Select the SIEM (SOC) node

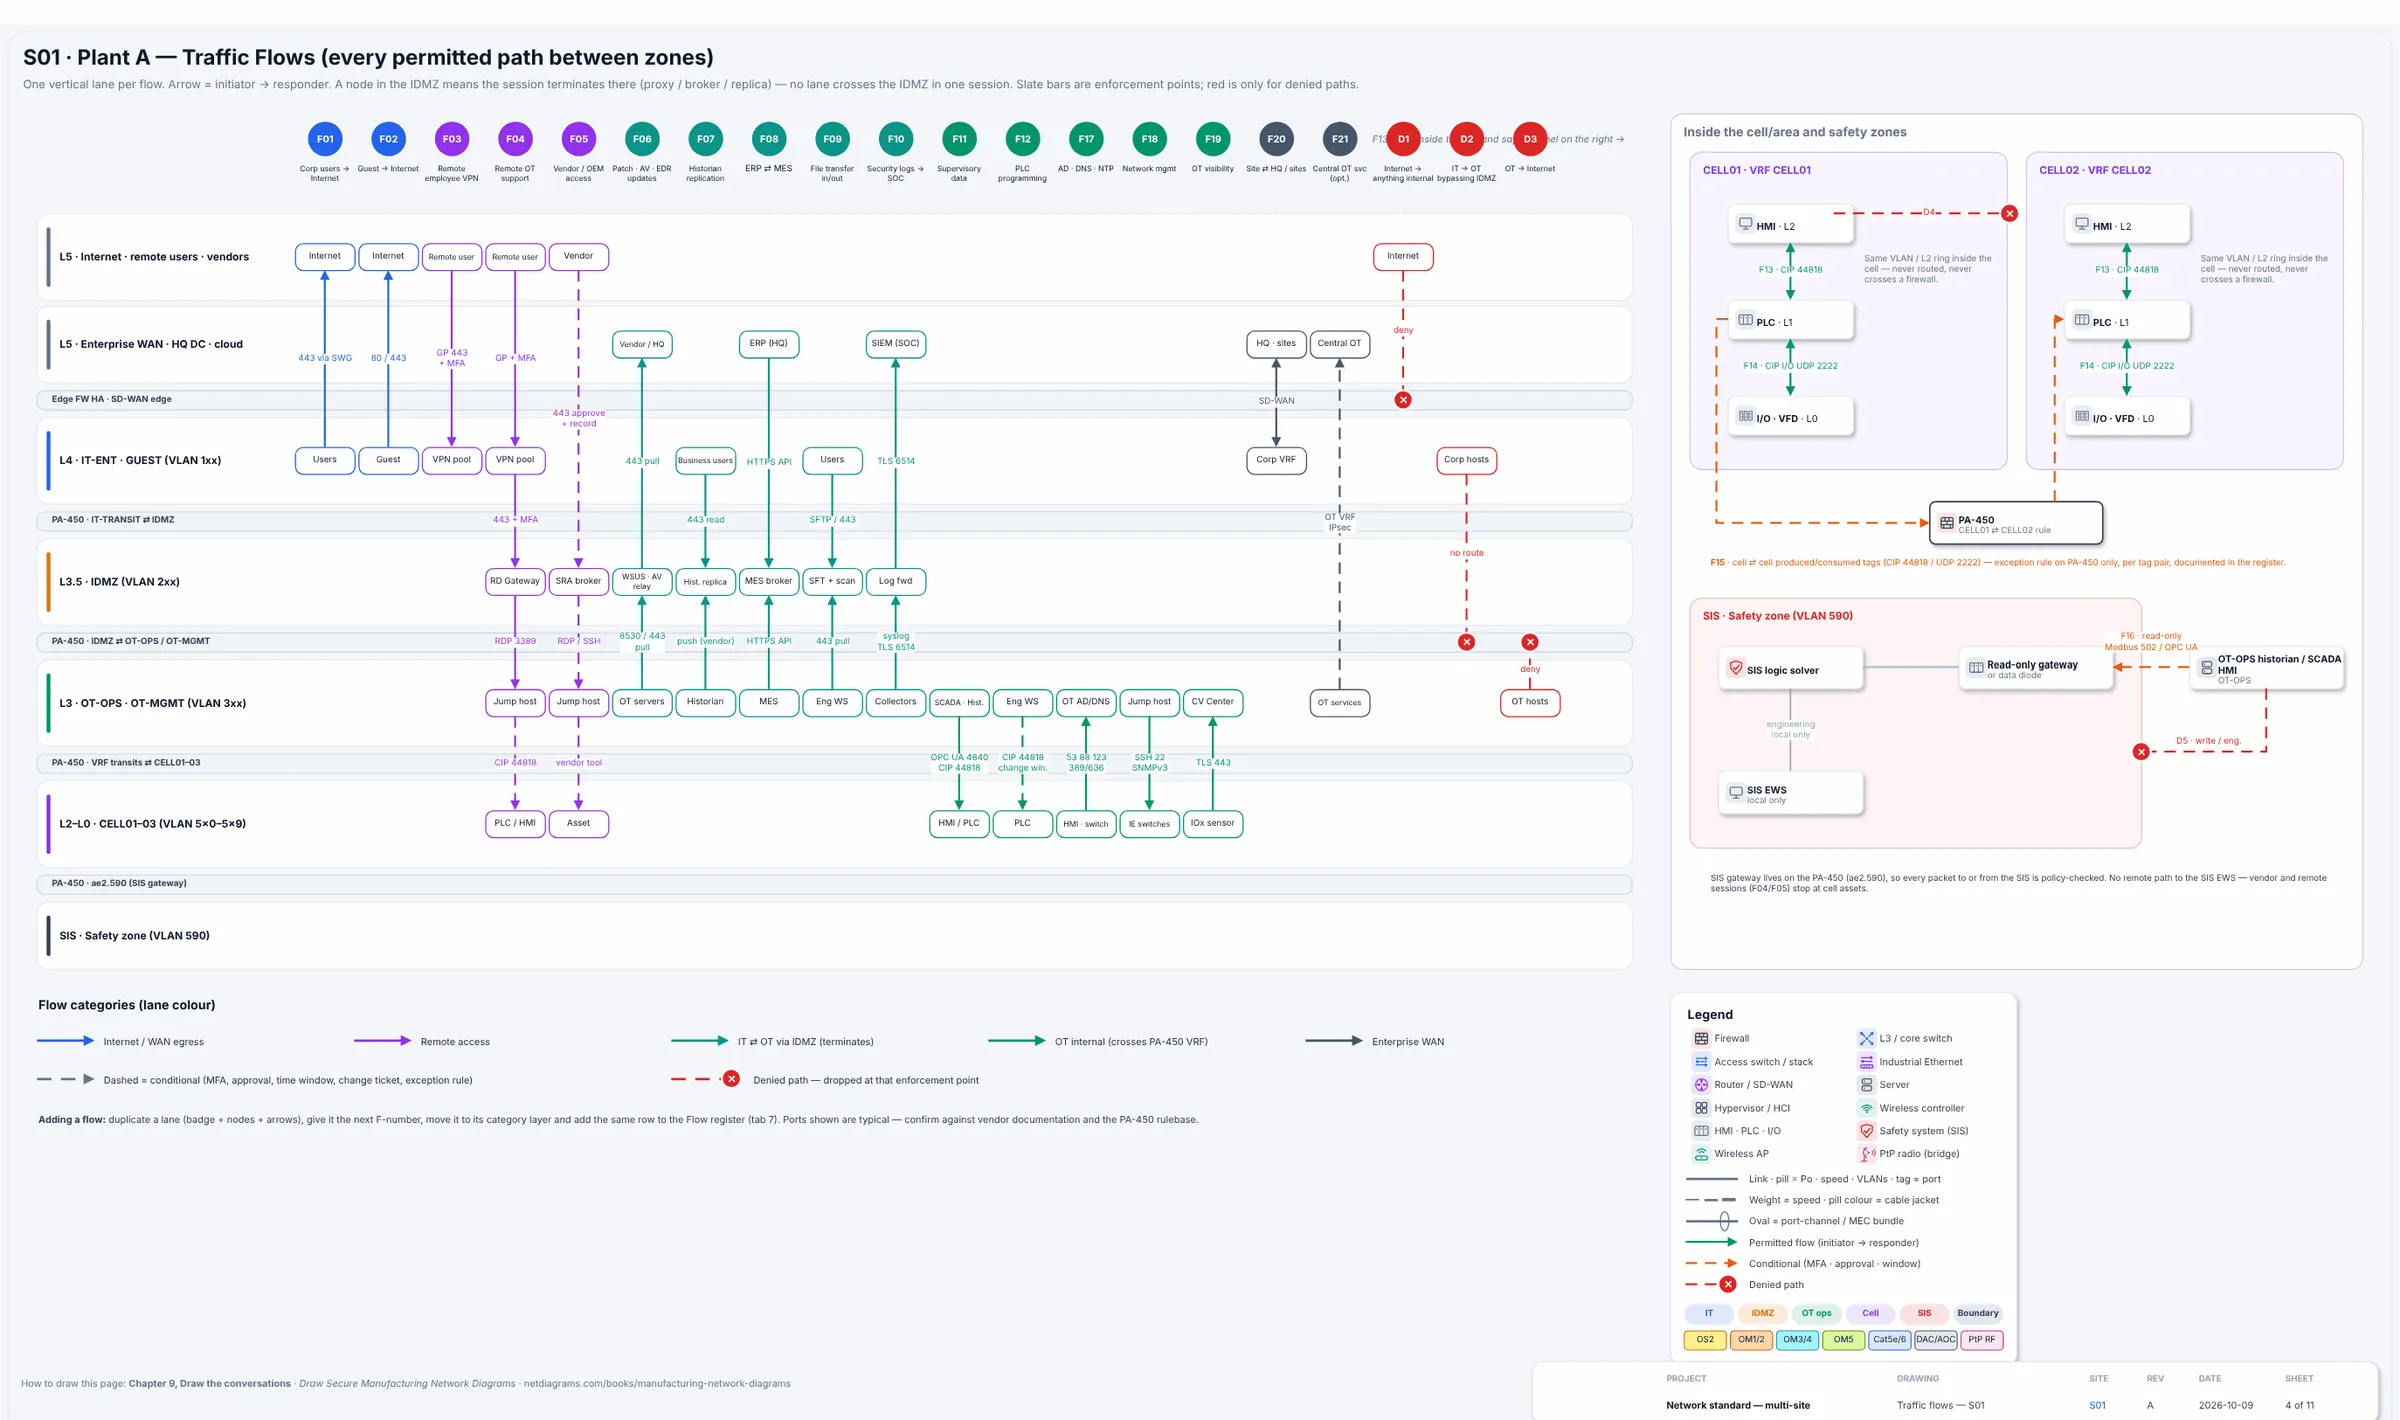tap(895, 344)
